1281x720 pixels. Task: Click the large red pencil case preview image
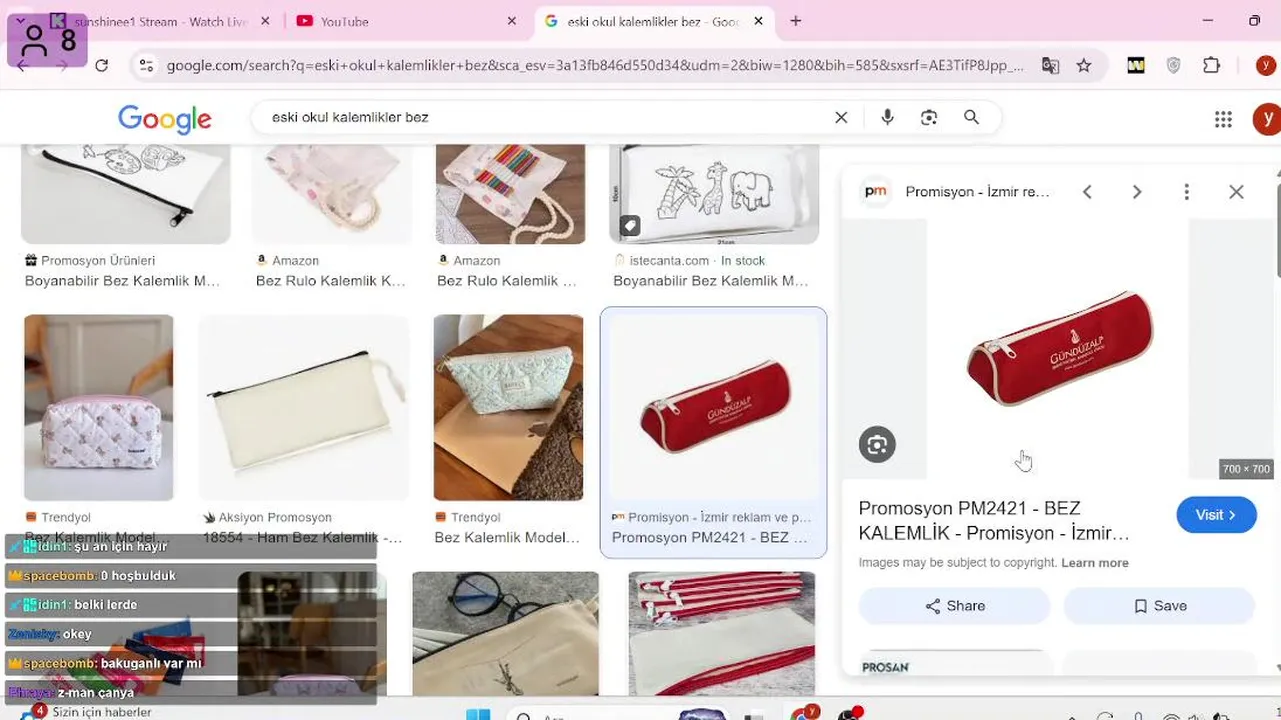[x=1059, y=349]
